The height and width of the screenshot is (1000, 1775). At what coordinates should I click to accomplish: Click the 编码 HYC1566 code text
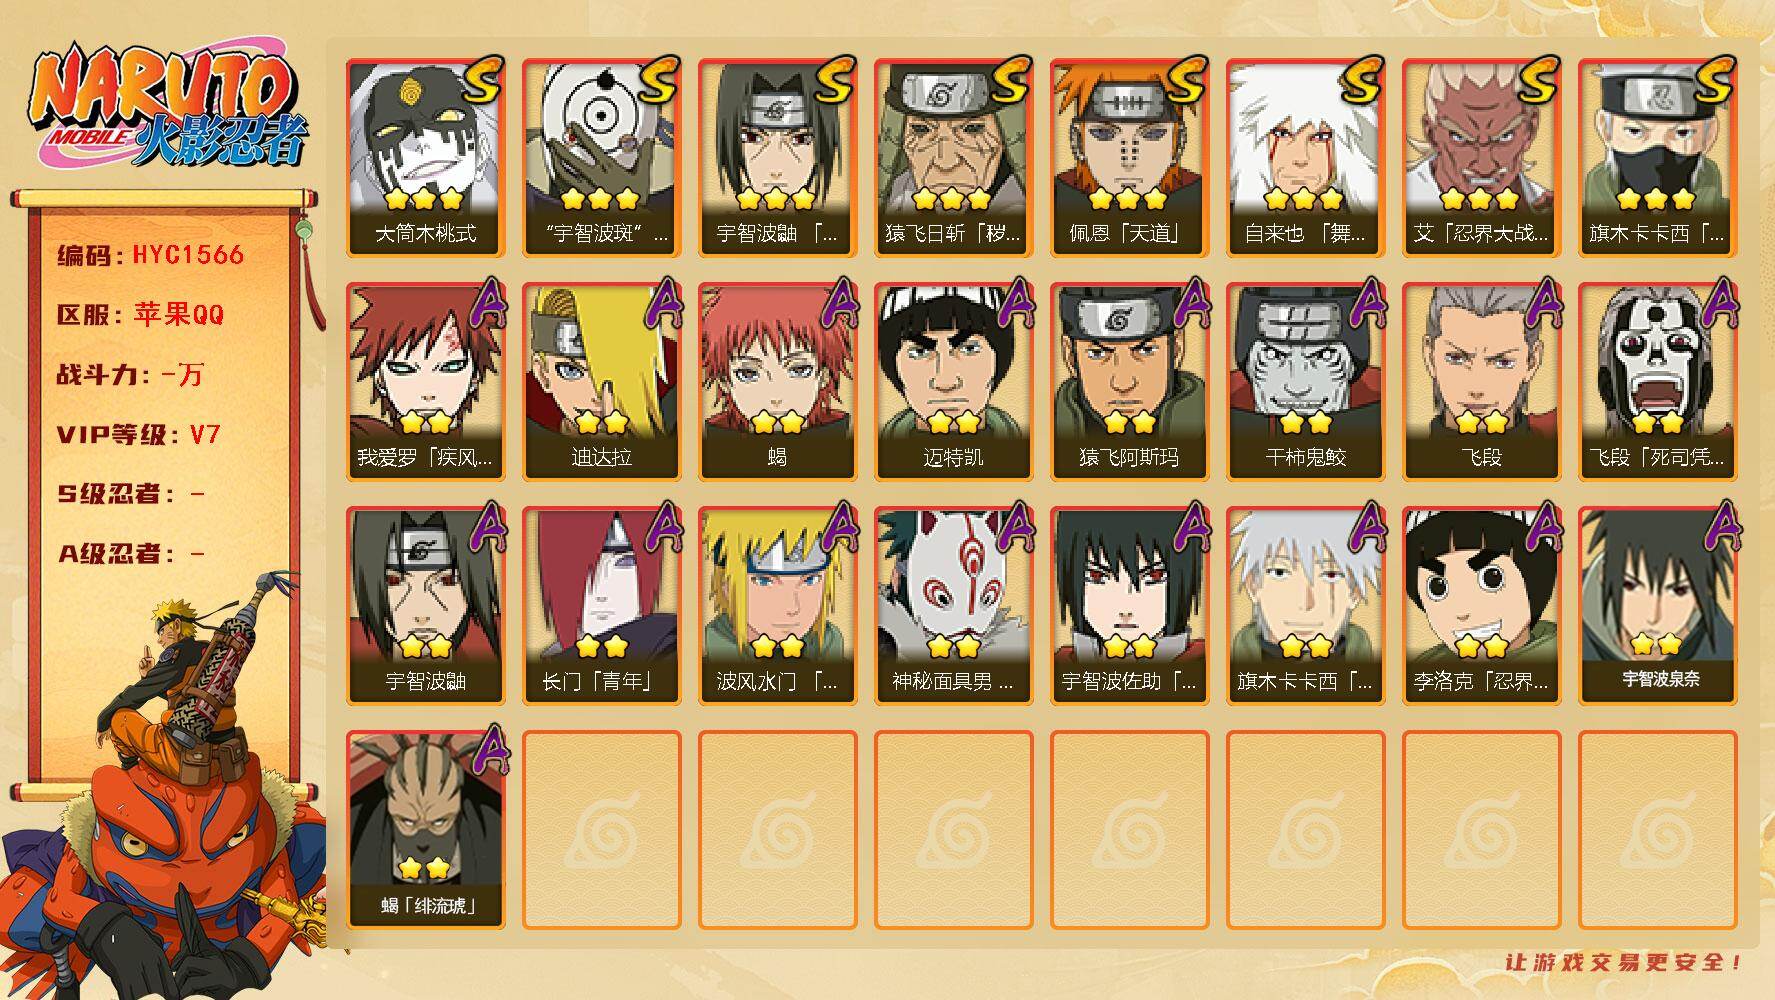(151, 255)
